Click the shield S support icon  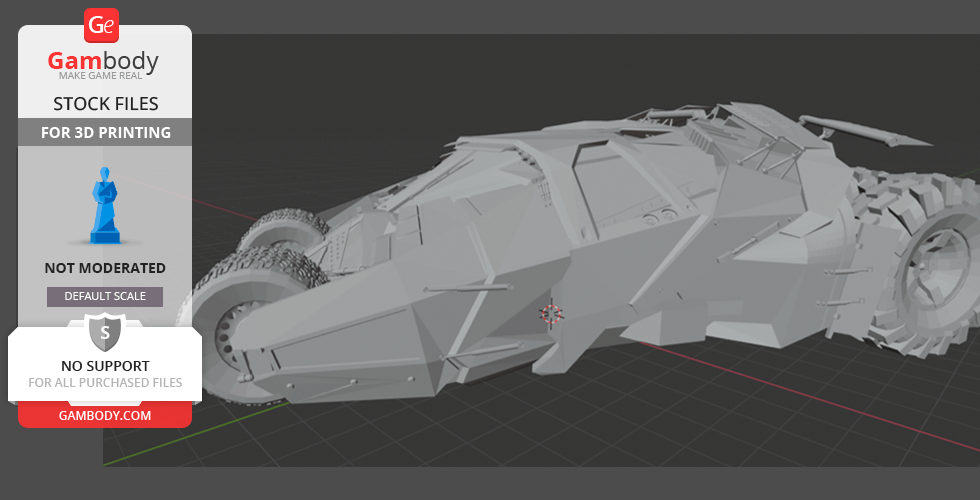click(x=105, y=333)
